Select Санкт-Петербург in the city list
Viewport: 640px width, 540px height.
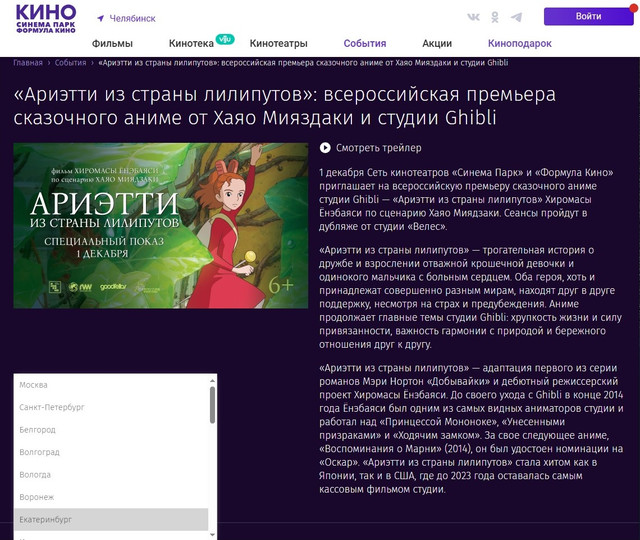111,407
